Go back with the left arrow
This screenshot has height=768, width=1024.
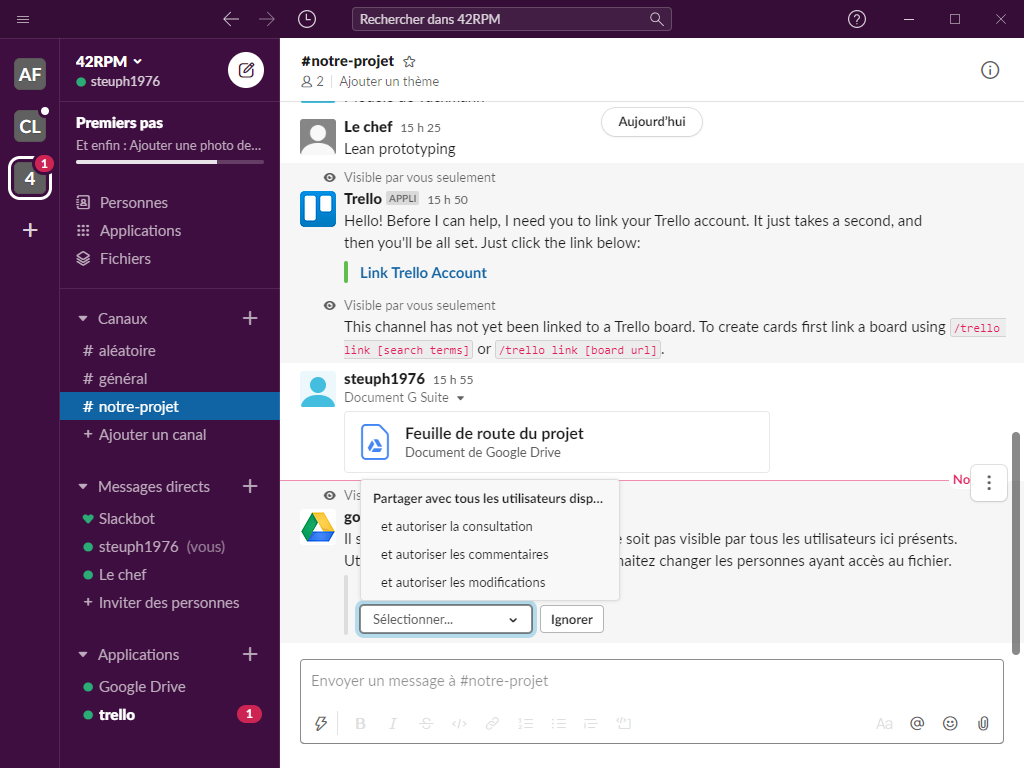click(x=231, y=19)
